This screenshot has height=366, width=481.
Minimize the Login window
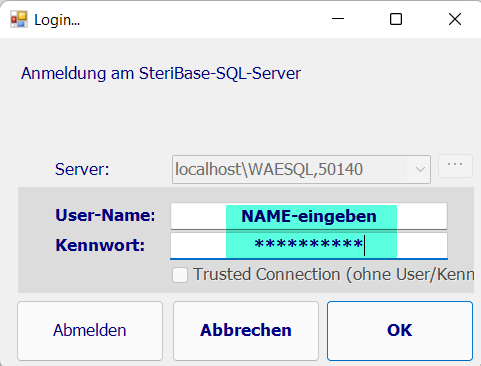tap(338, 19)
